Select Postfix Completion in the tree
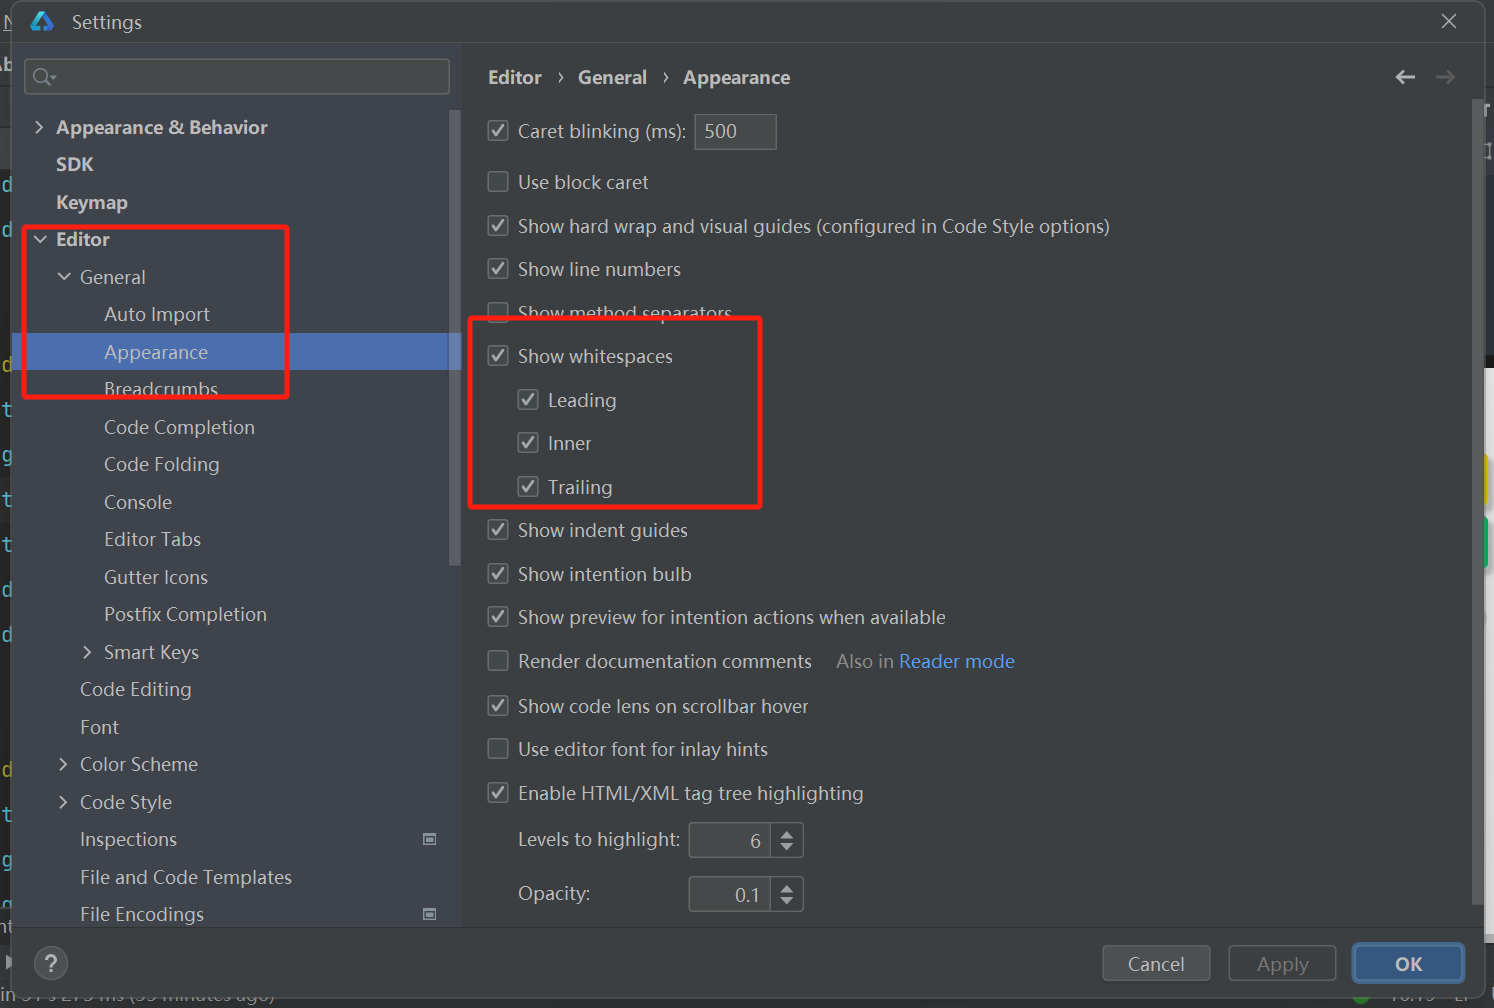 tap(185, 614)
